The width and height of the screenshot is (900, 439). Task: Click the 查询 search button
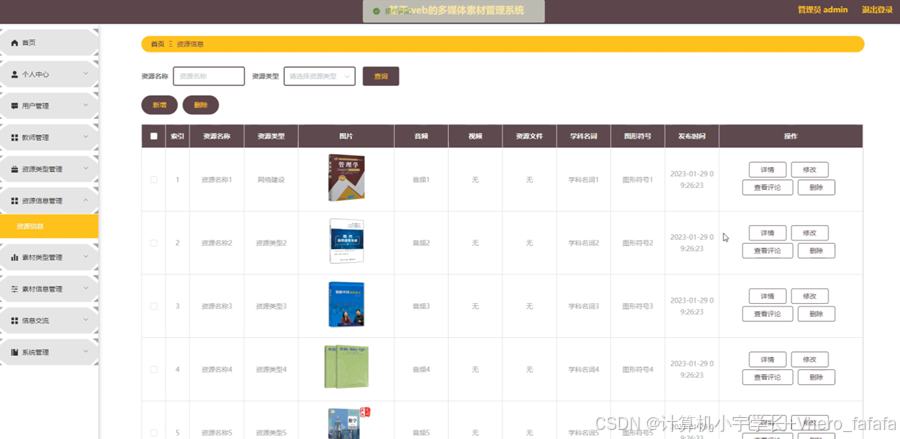click(381, 76)
